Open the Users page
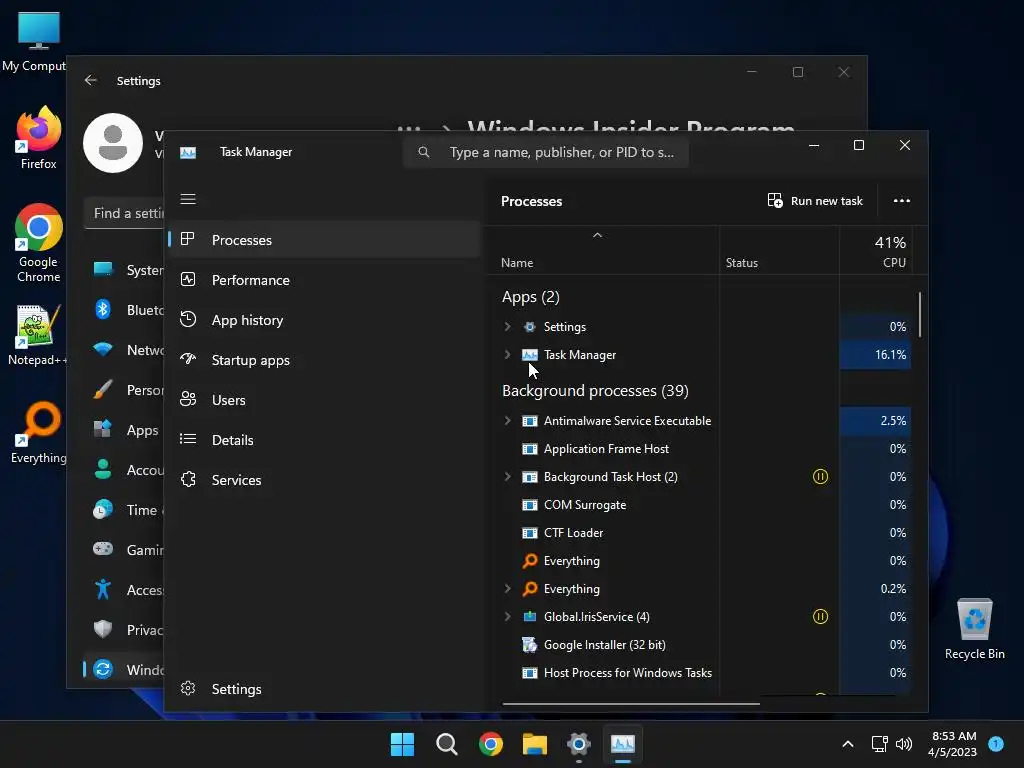 (325, 400)
